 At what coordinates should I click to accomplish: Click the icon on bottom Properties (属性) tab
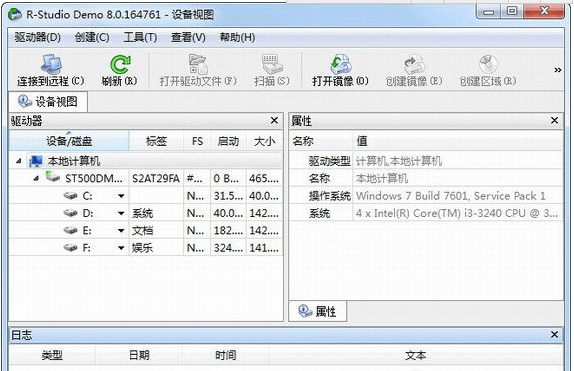pos(305,311)
